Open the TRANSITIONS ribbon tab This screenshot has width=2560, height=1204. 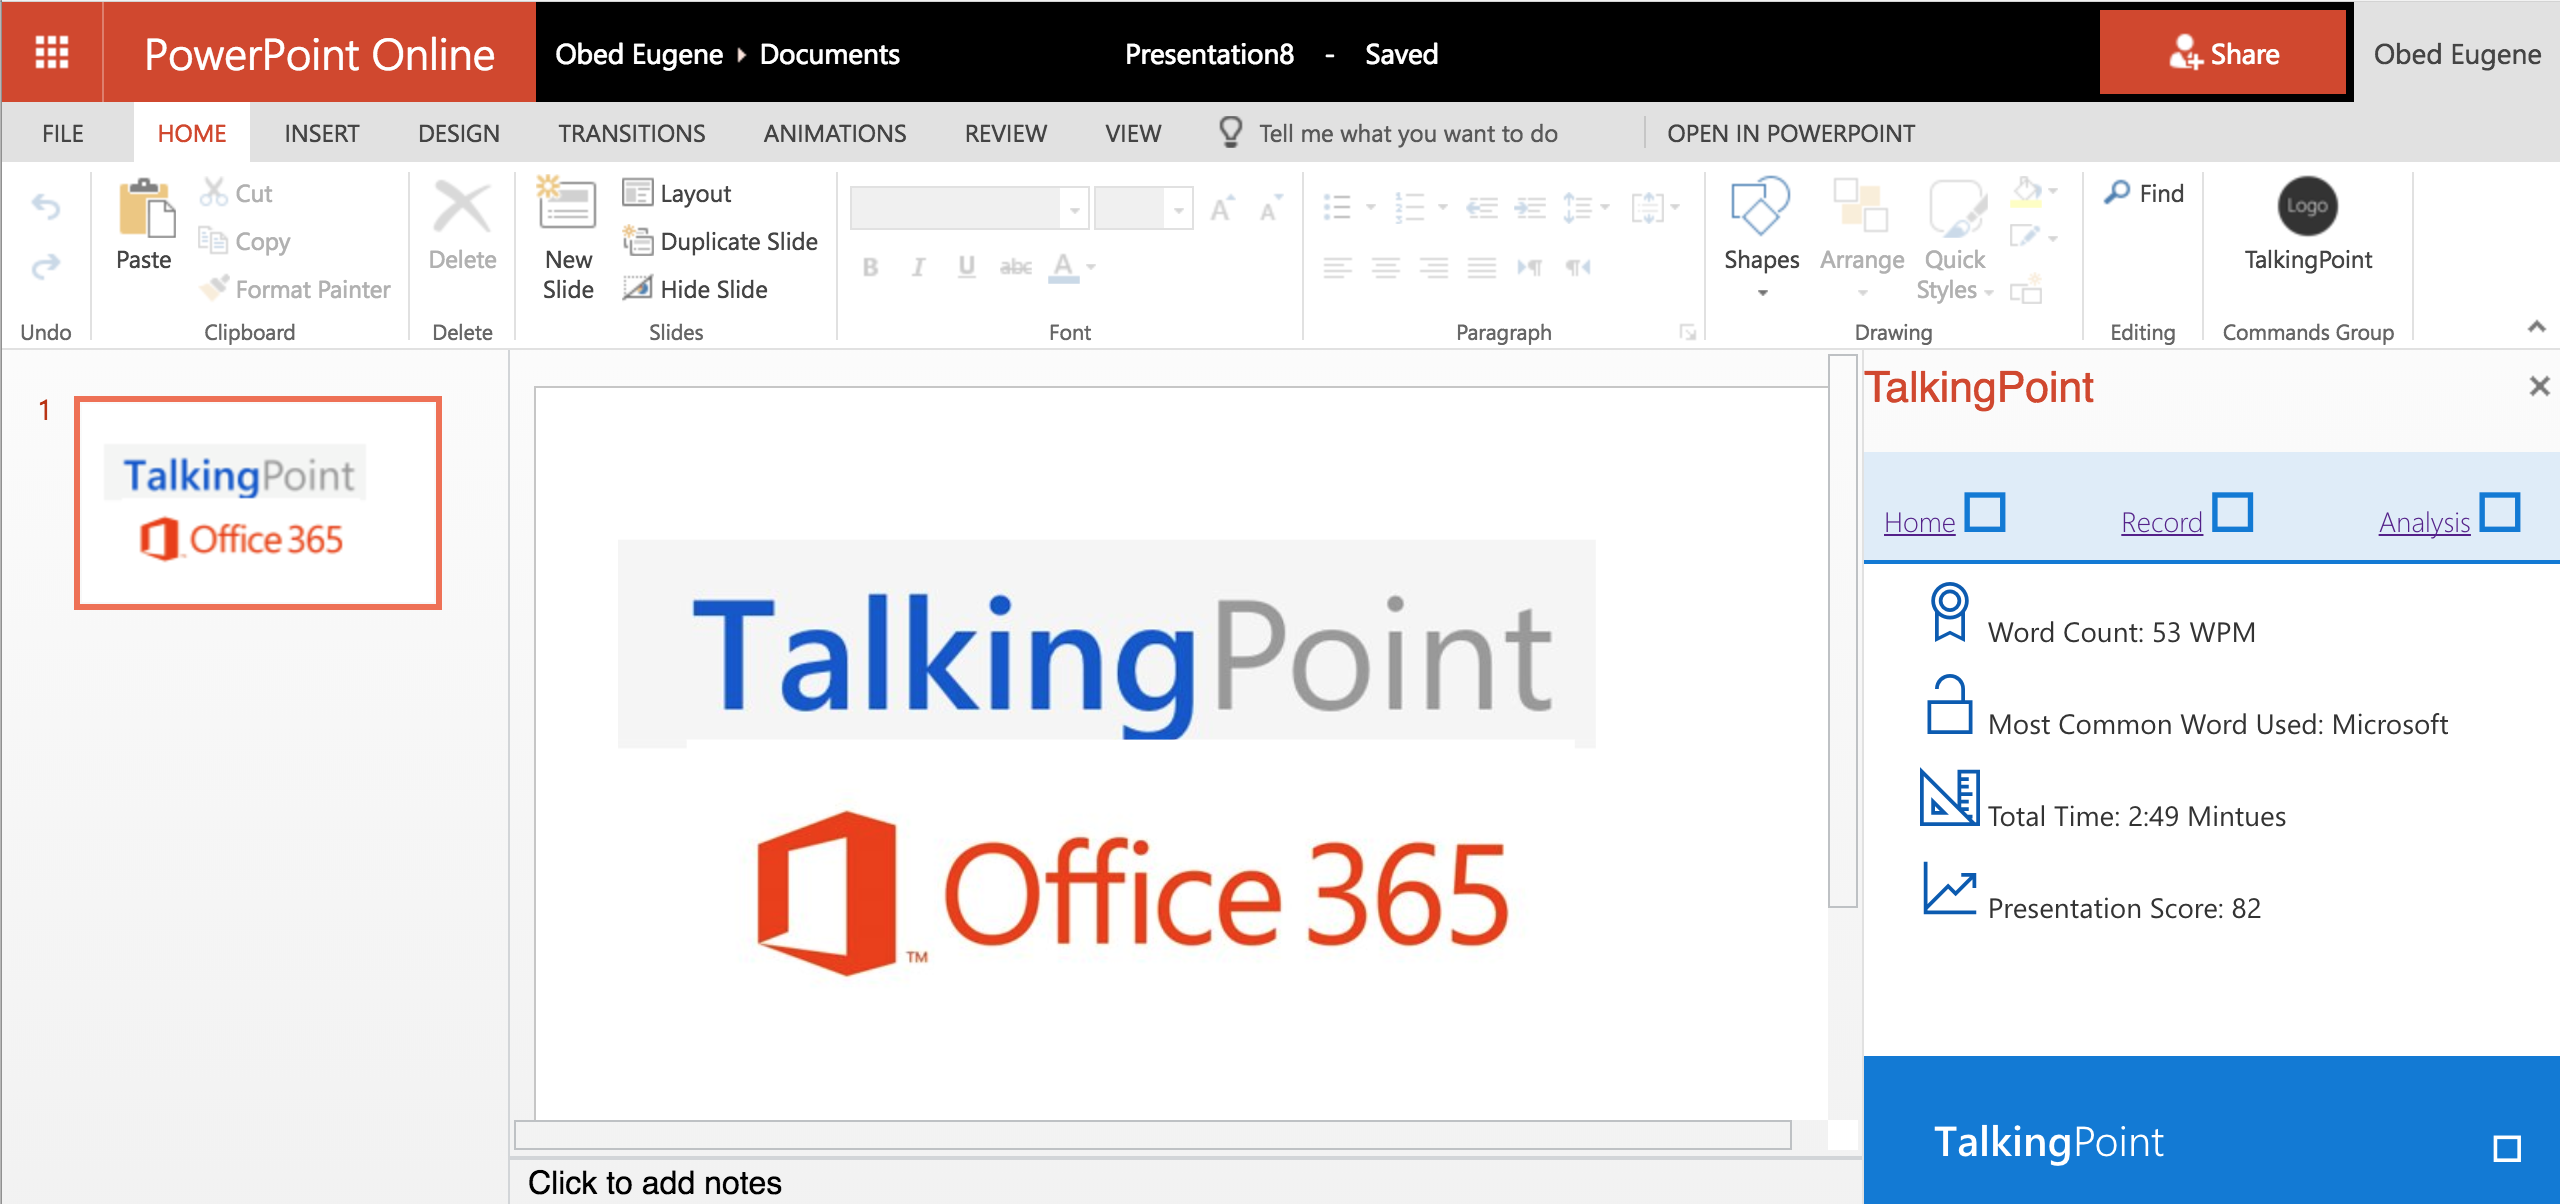631,133
